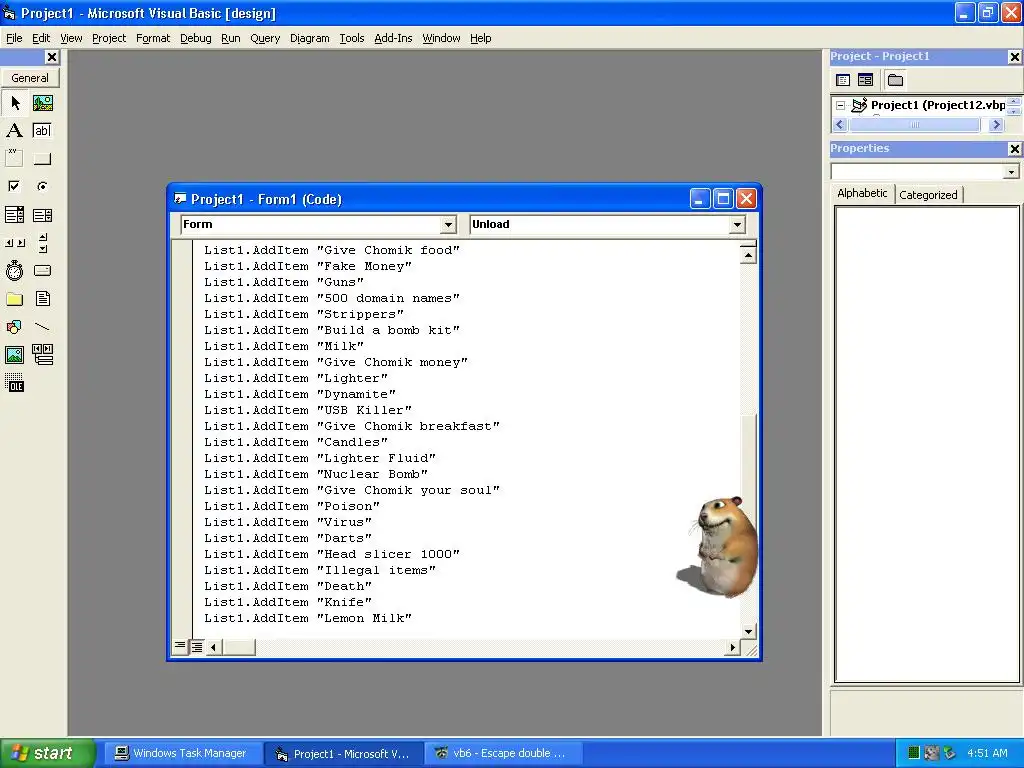
Task: Select the HScrollBar control tool
Action: (14, 243)
